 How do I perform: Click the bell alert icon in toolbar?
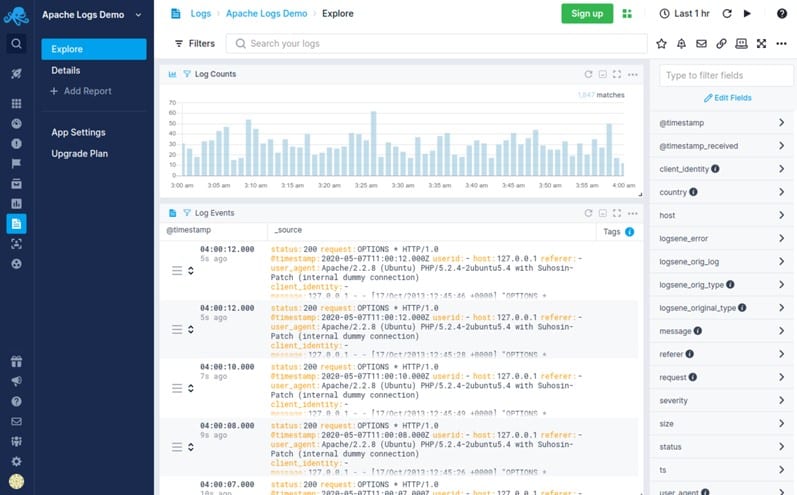click(x=682, y=44)
